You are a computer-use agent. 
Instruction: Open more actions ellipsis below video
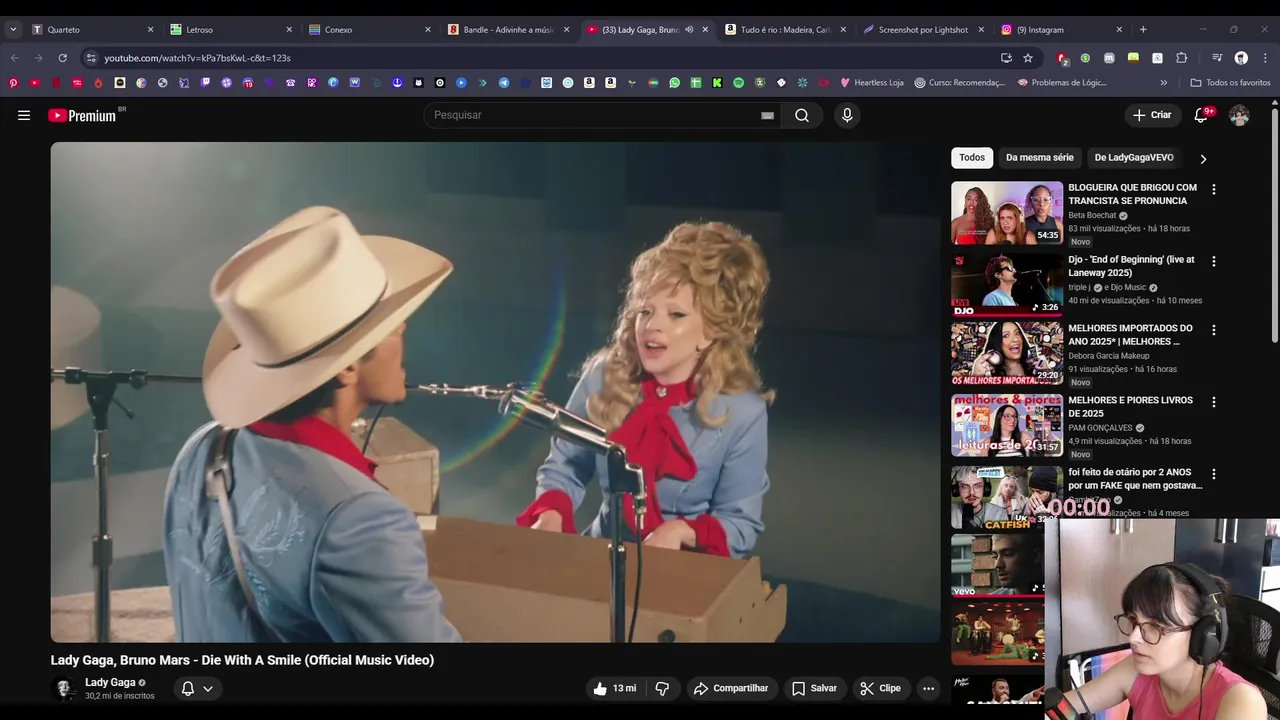pos(928,688)
